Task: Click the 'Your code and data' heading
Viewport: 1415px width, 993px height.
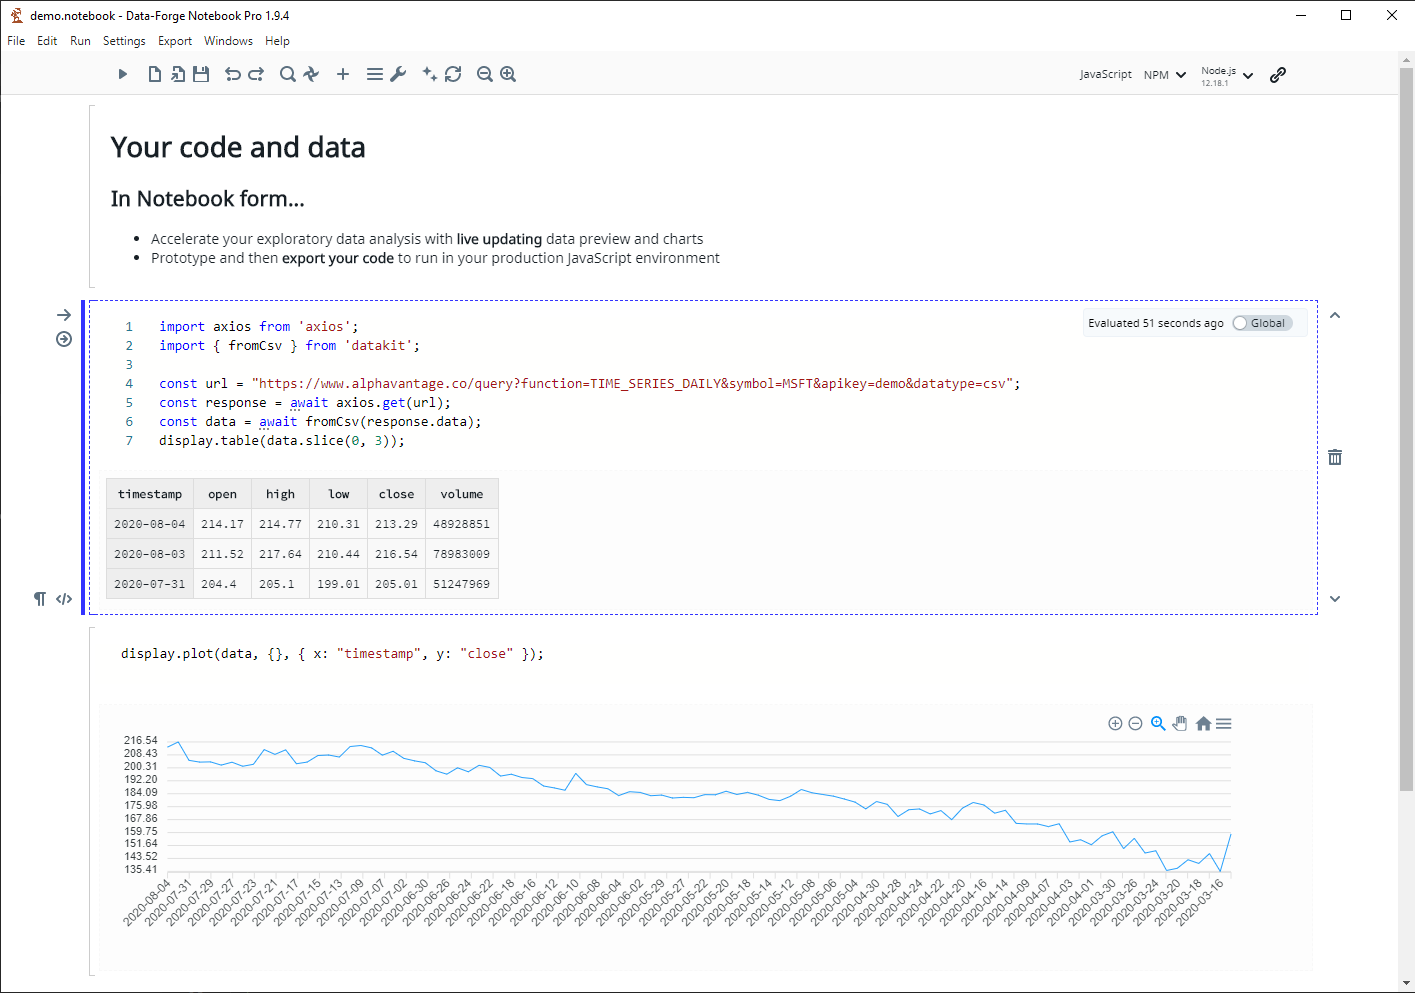Action: tap(238, 148)
